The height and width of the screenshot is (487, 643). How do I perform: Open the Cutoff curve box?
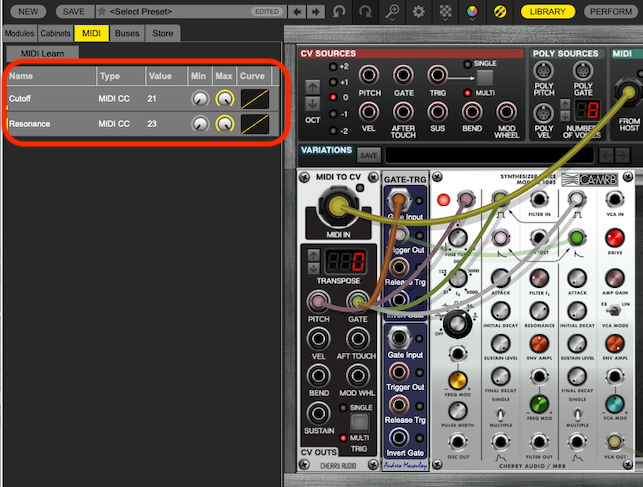(255, 99)
